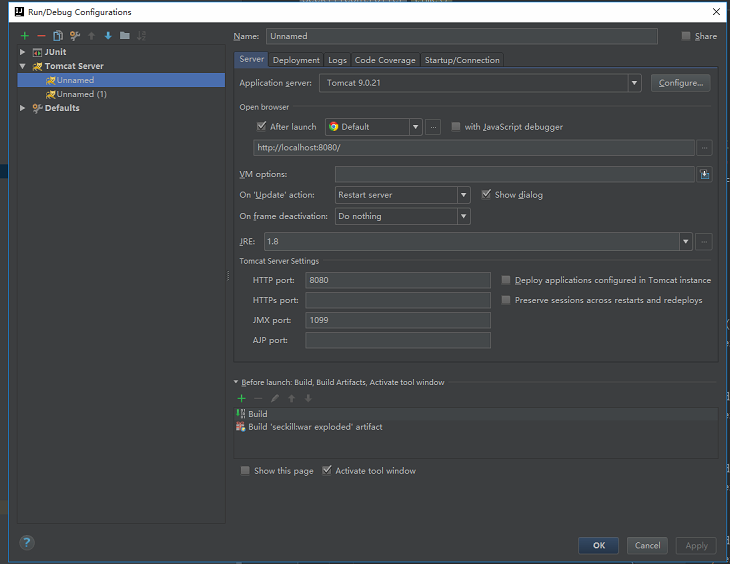
Task: Click the localhost:8080 URL field
Action: 474,148
